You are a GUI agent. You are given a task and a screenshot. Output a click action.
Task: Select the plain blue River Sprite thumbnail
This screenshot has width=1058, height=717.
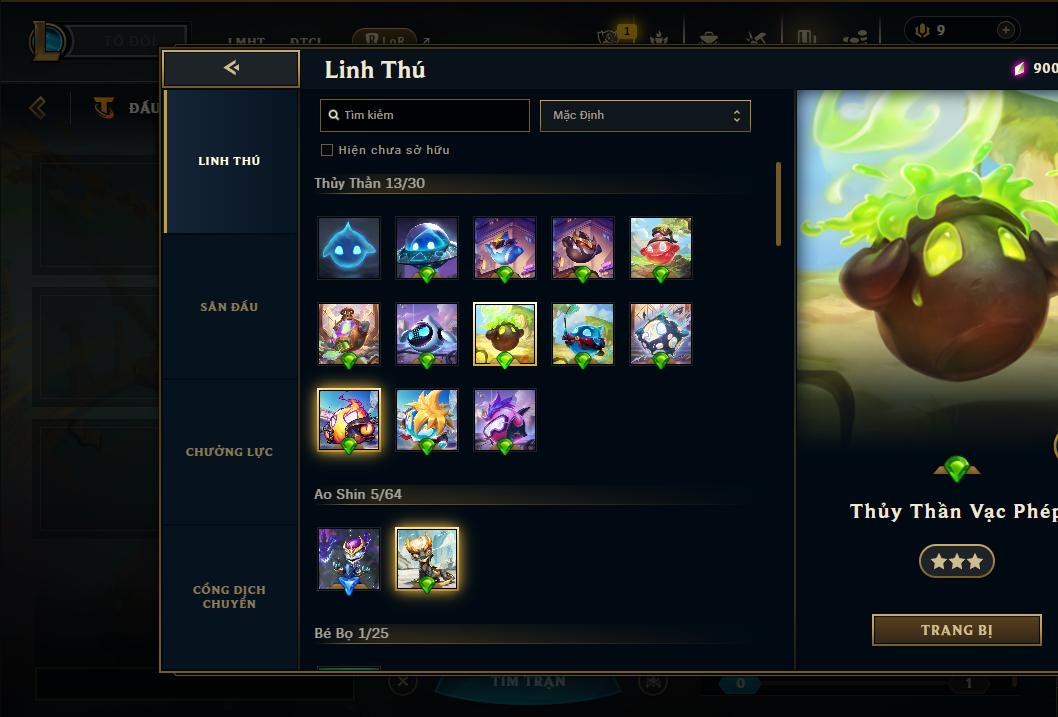349,248
